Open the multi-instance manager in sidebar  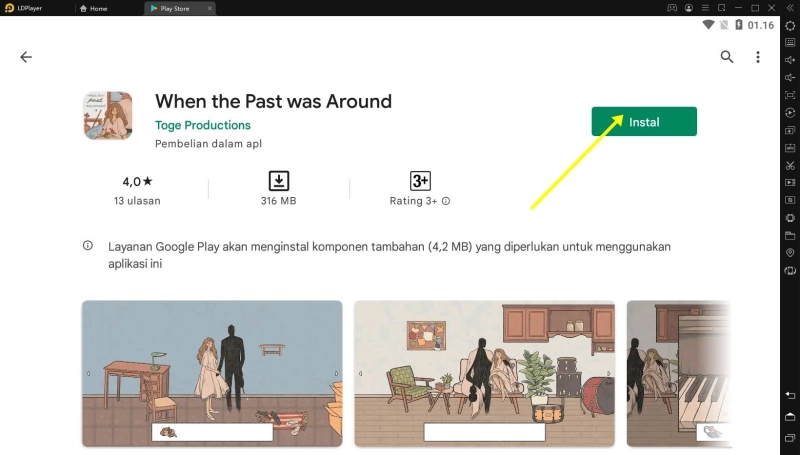tap(790, 130)
